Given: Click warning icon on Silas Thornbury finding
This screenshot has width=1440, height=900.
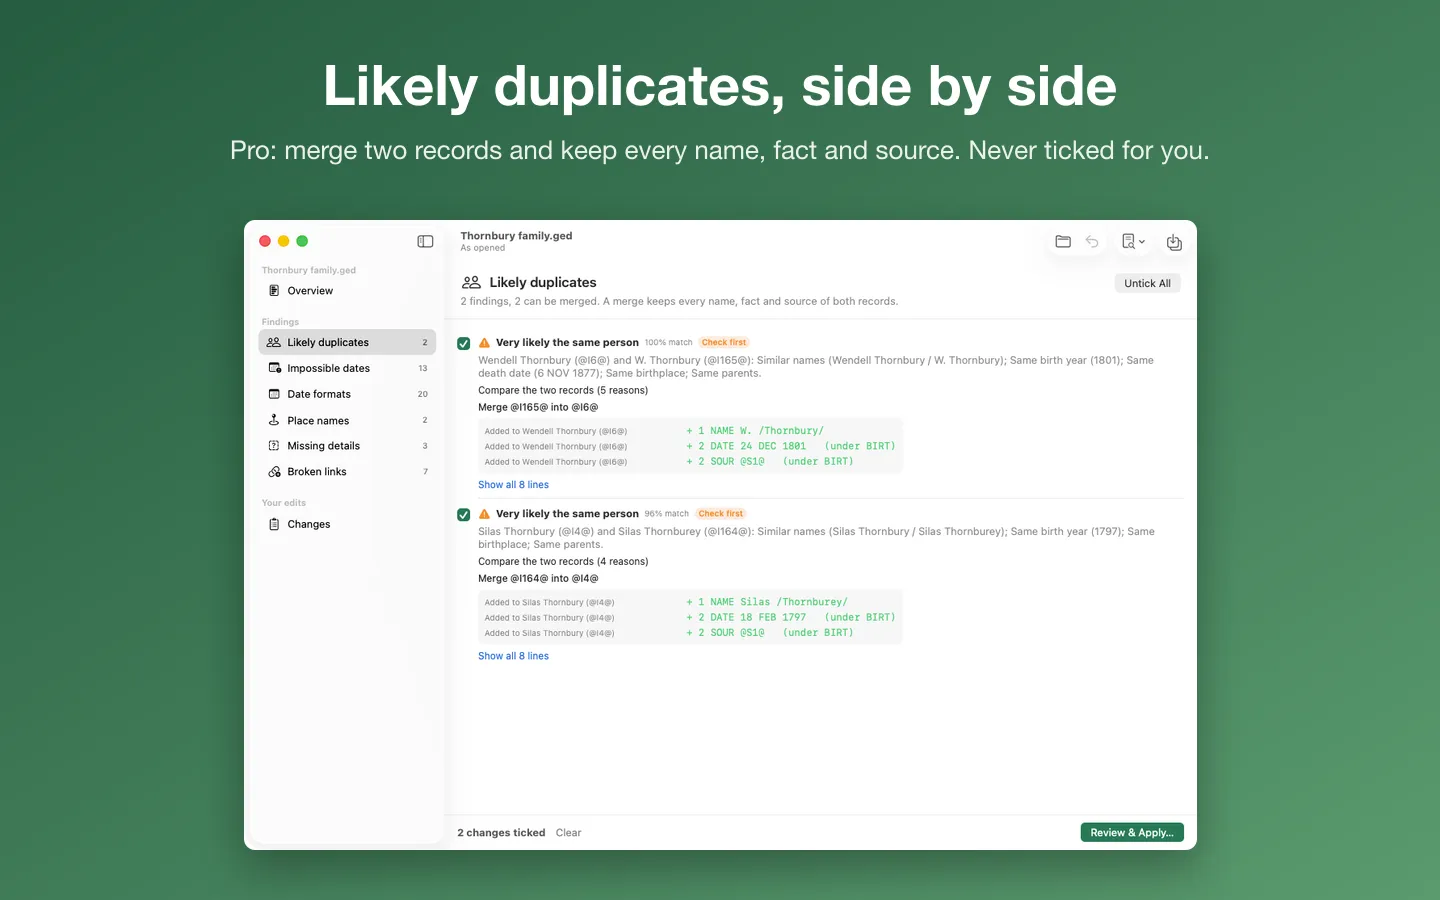Looking at the screenshot, I should 484,514.
